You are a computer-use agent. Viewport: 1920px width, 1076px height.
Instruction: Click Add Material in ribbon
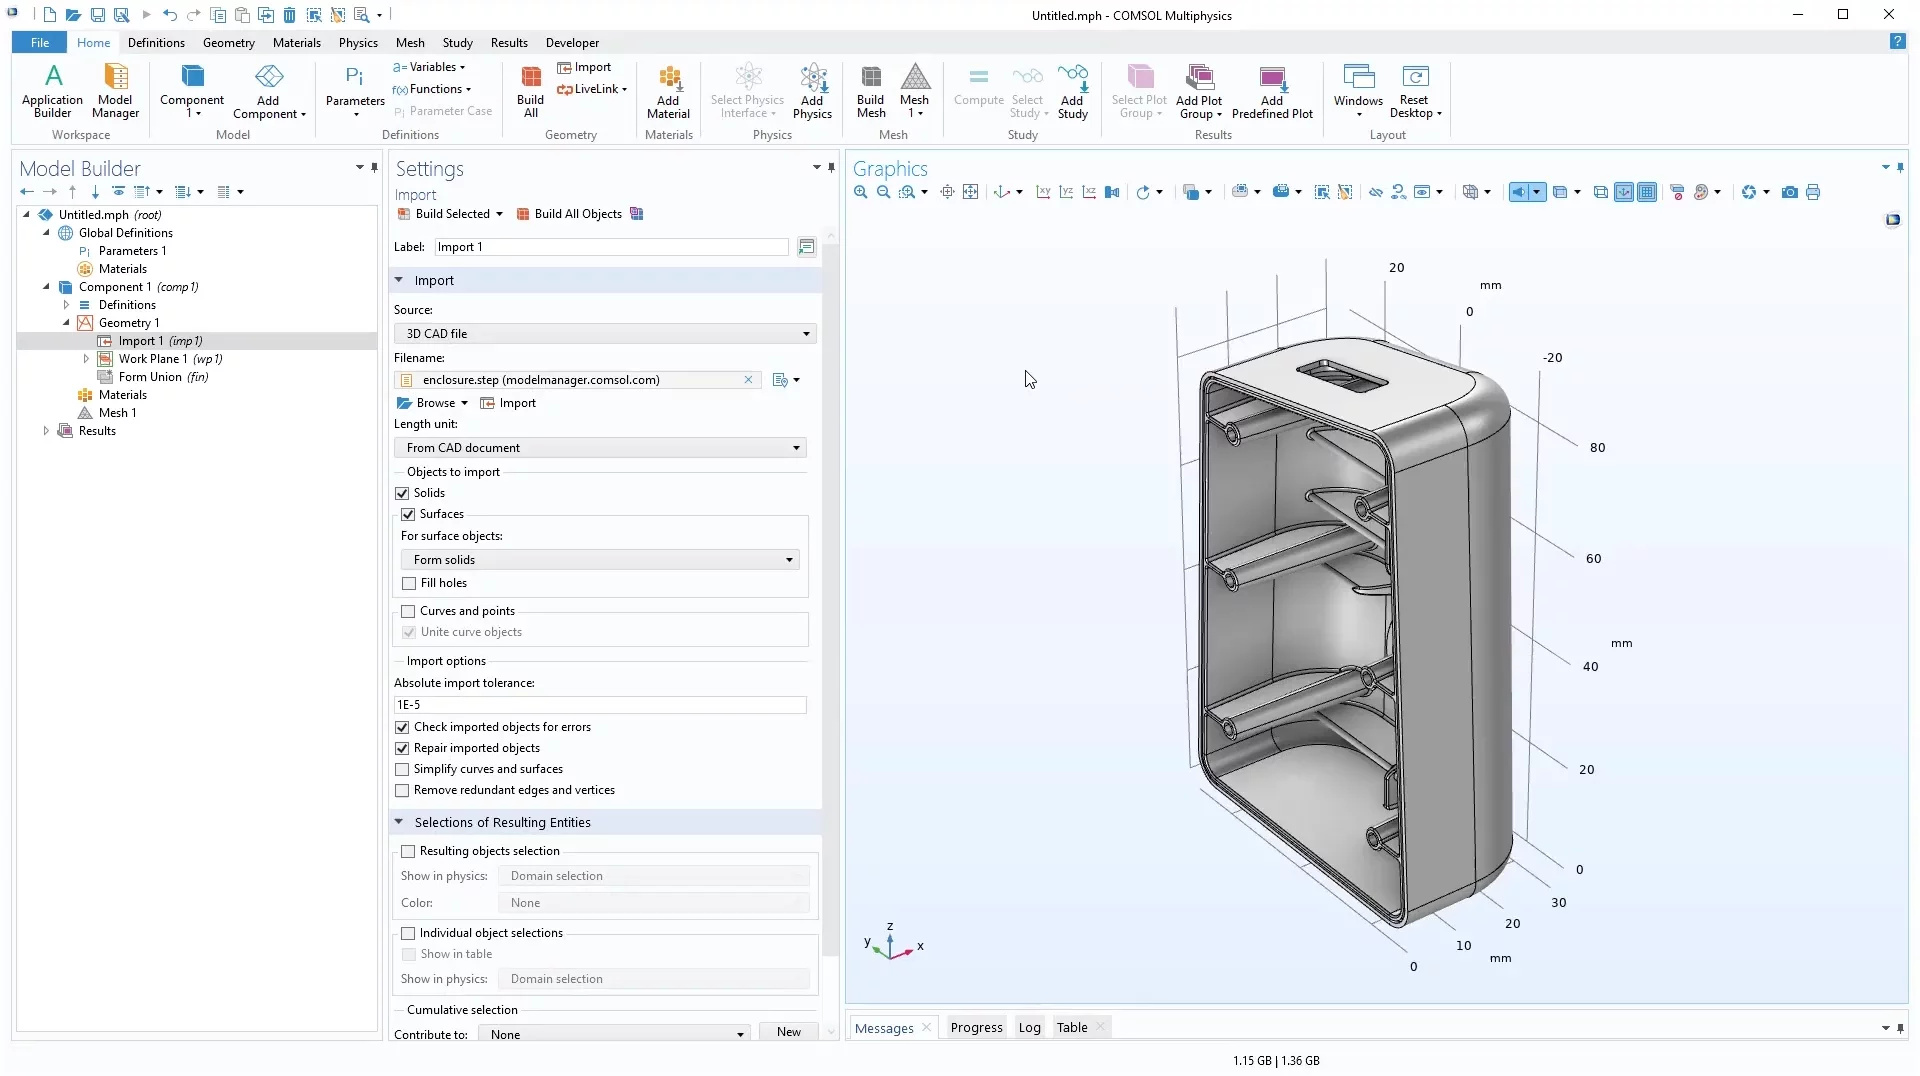669,91
